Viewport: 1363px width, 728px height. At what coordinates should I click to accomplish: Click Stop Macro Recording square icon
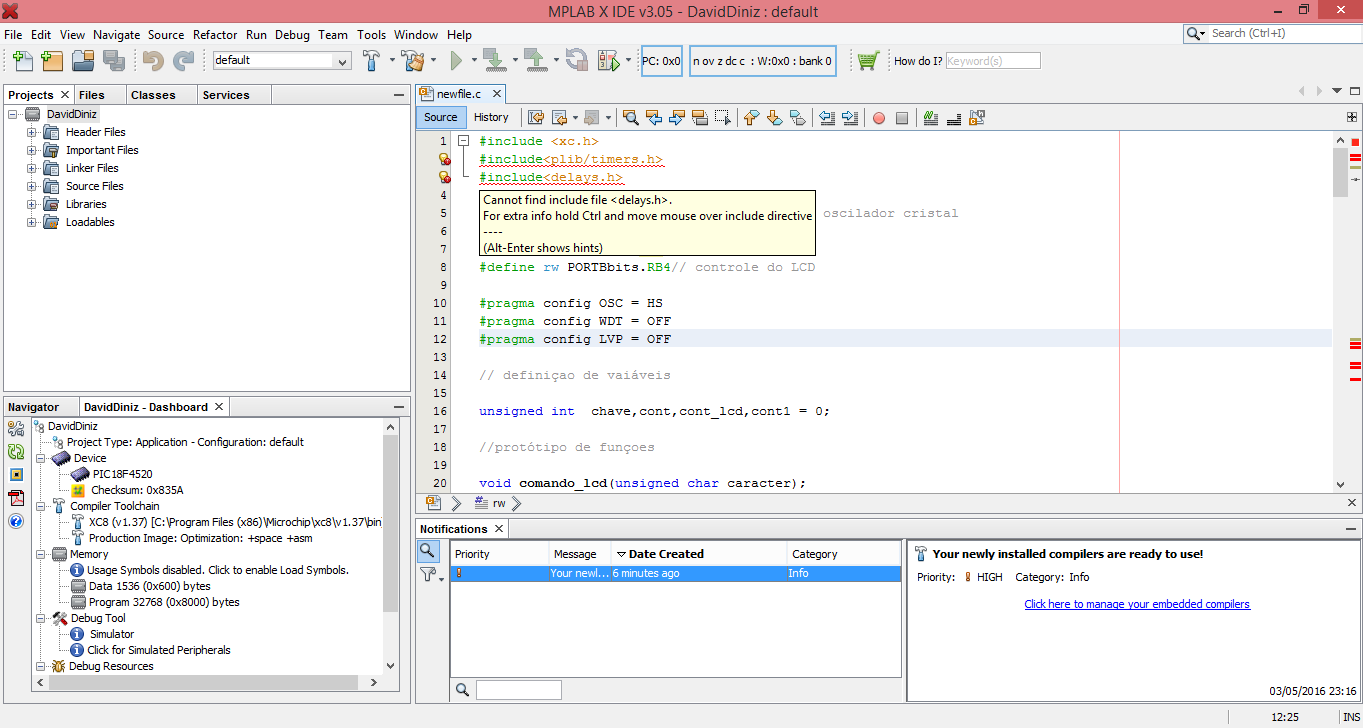[x=902, y=118]
